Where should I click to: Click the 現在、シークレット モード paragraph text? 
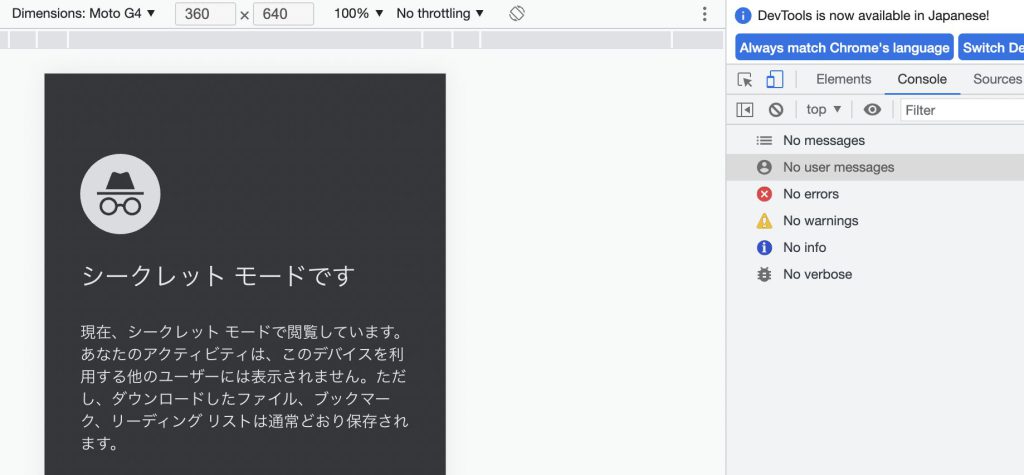(x=245, y=387)
